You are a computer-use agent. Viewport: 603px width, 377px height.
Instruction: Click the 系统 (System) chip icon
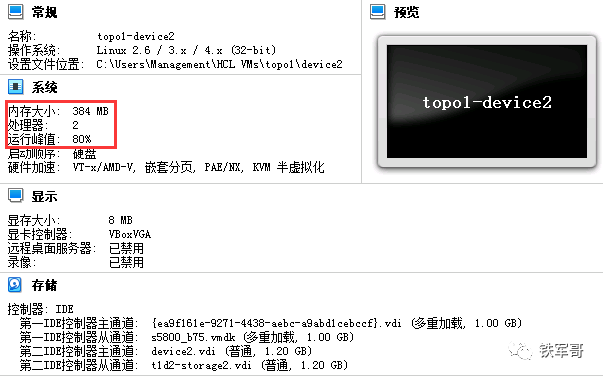tap(16, 87)
